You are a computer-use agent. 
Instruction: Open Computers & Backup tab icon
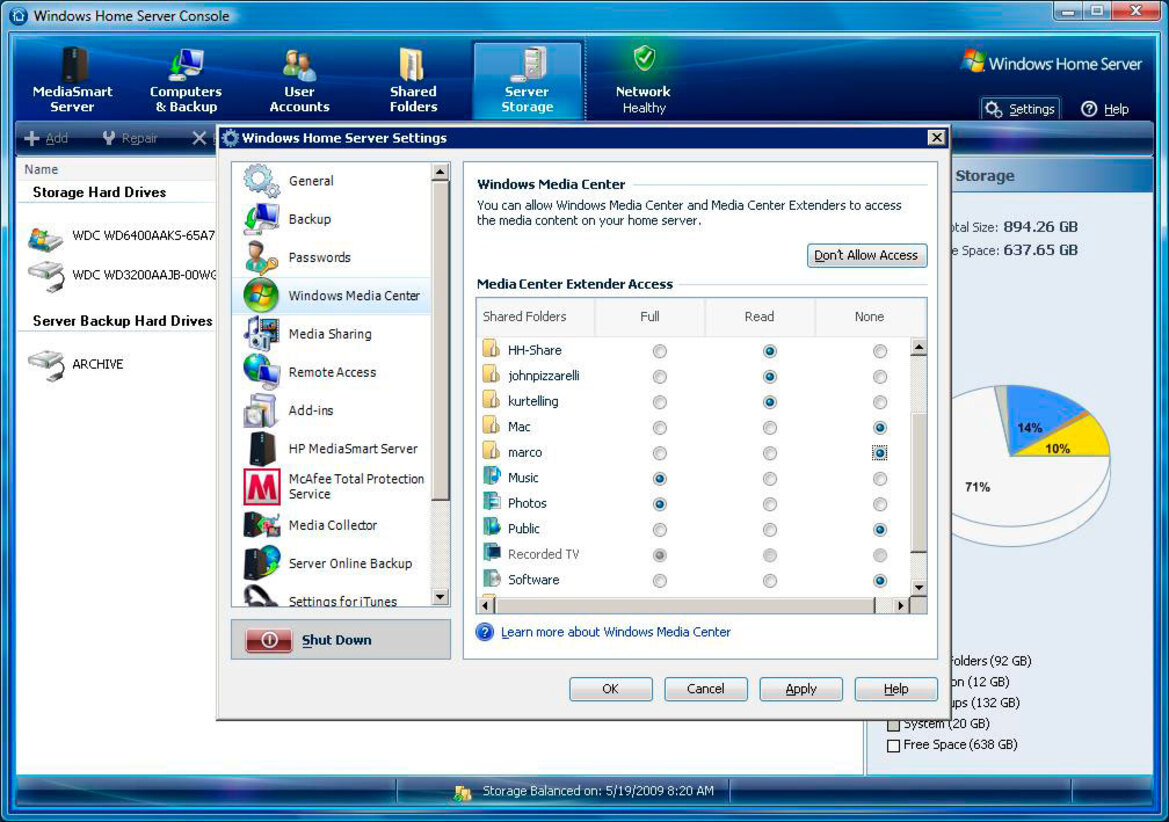coord(186,64)
